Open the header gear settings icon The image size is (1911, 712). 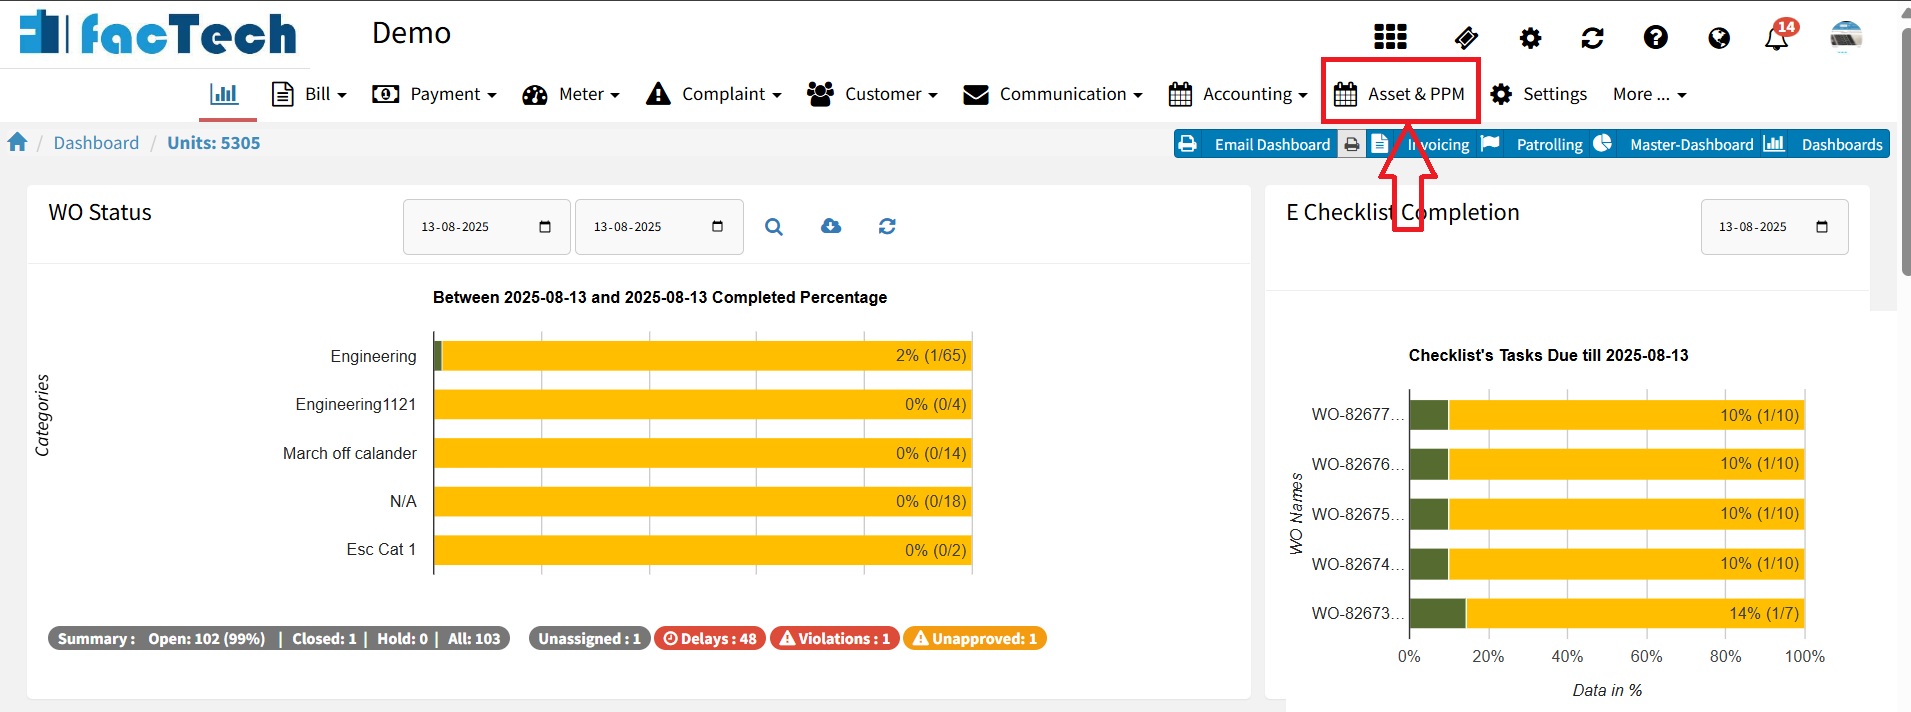pyautogui.click(x=1530, y=38)
